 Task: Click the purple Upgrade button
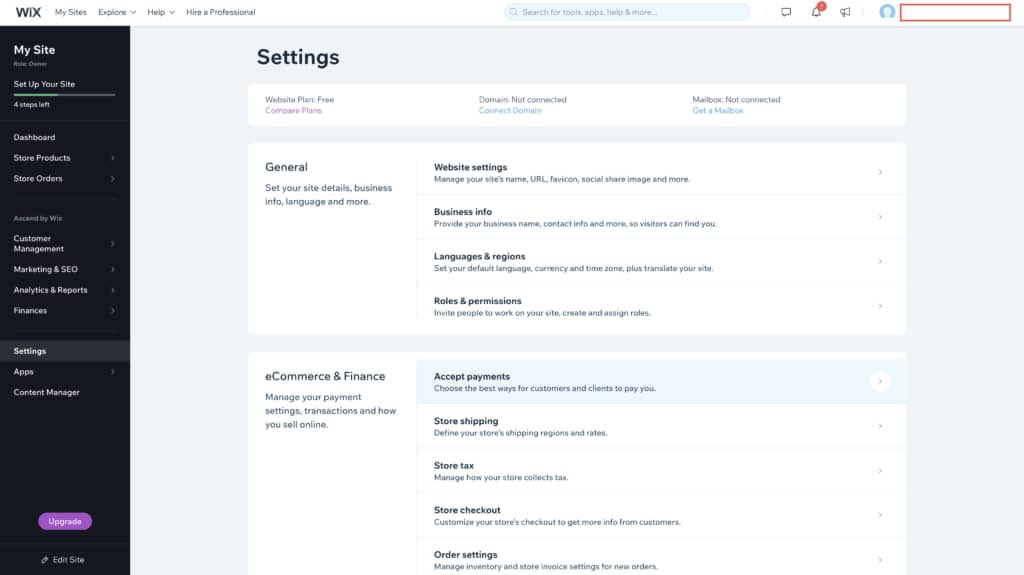click(65, 521)
